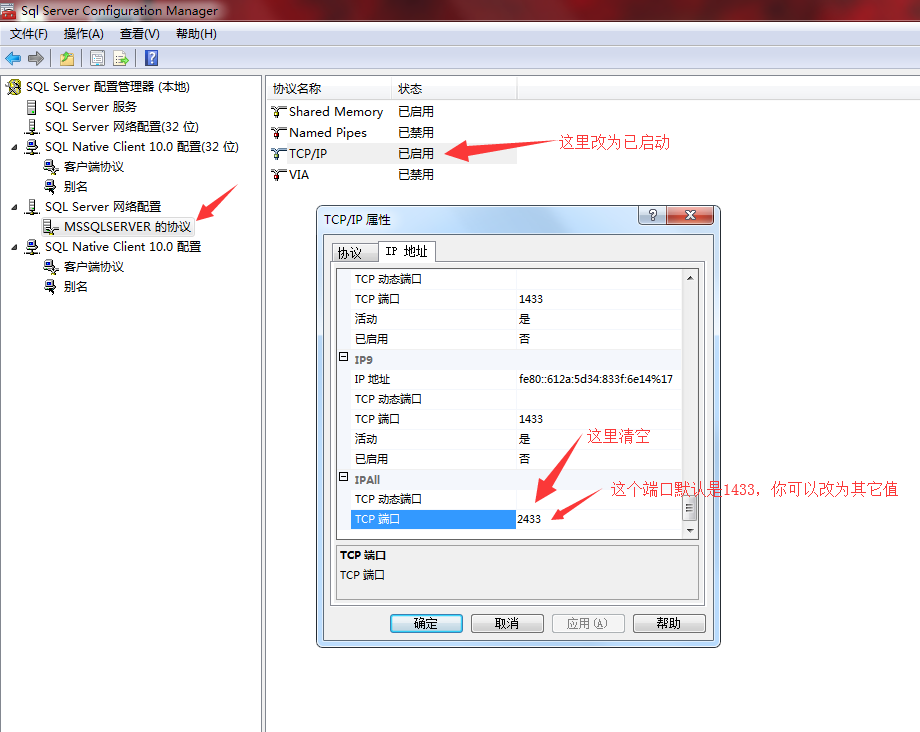Select the Named Pipes protocol row
920x732 pixels.
click(x=393, y=133)
